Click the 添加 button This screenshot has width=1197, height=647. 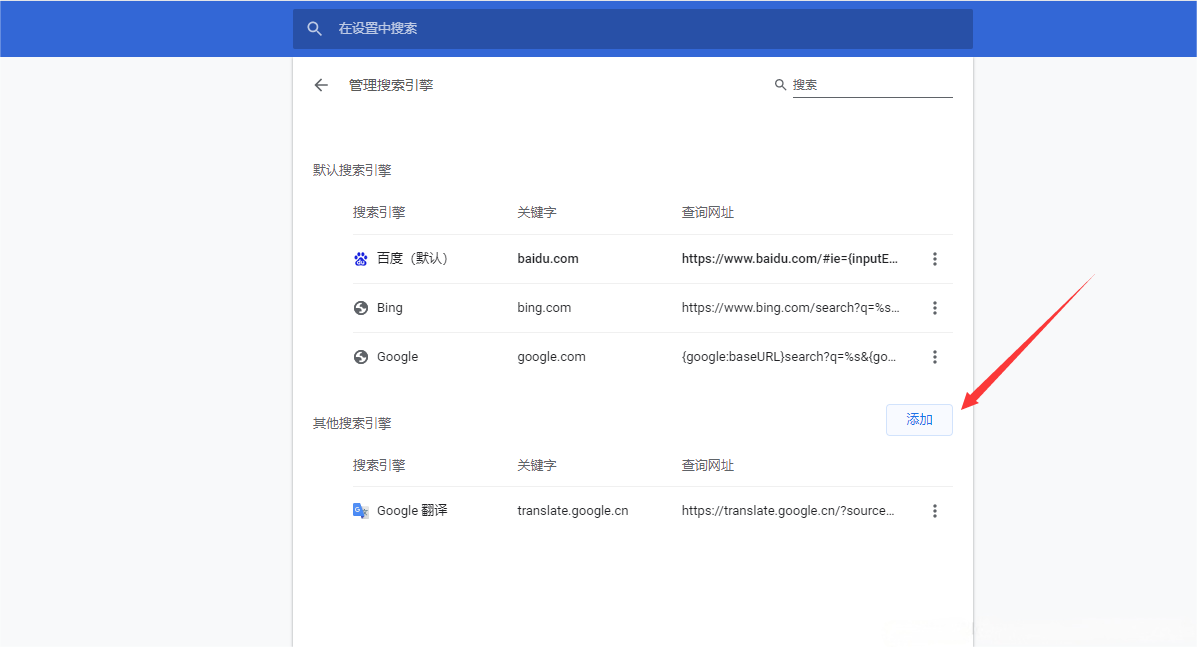[919, 420]
